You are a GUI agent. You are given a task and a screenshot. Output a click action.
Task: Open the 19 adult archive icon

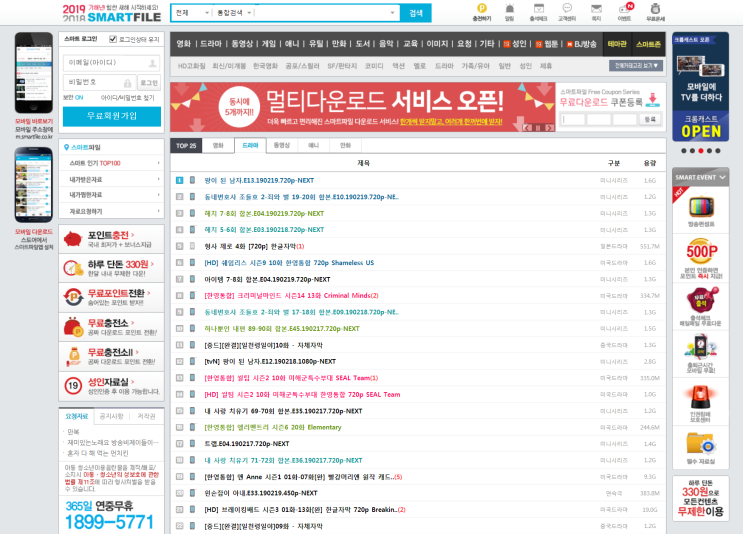[x=73, y=386]
